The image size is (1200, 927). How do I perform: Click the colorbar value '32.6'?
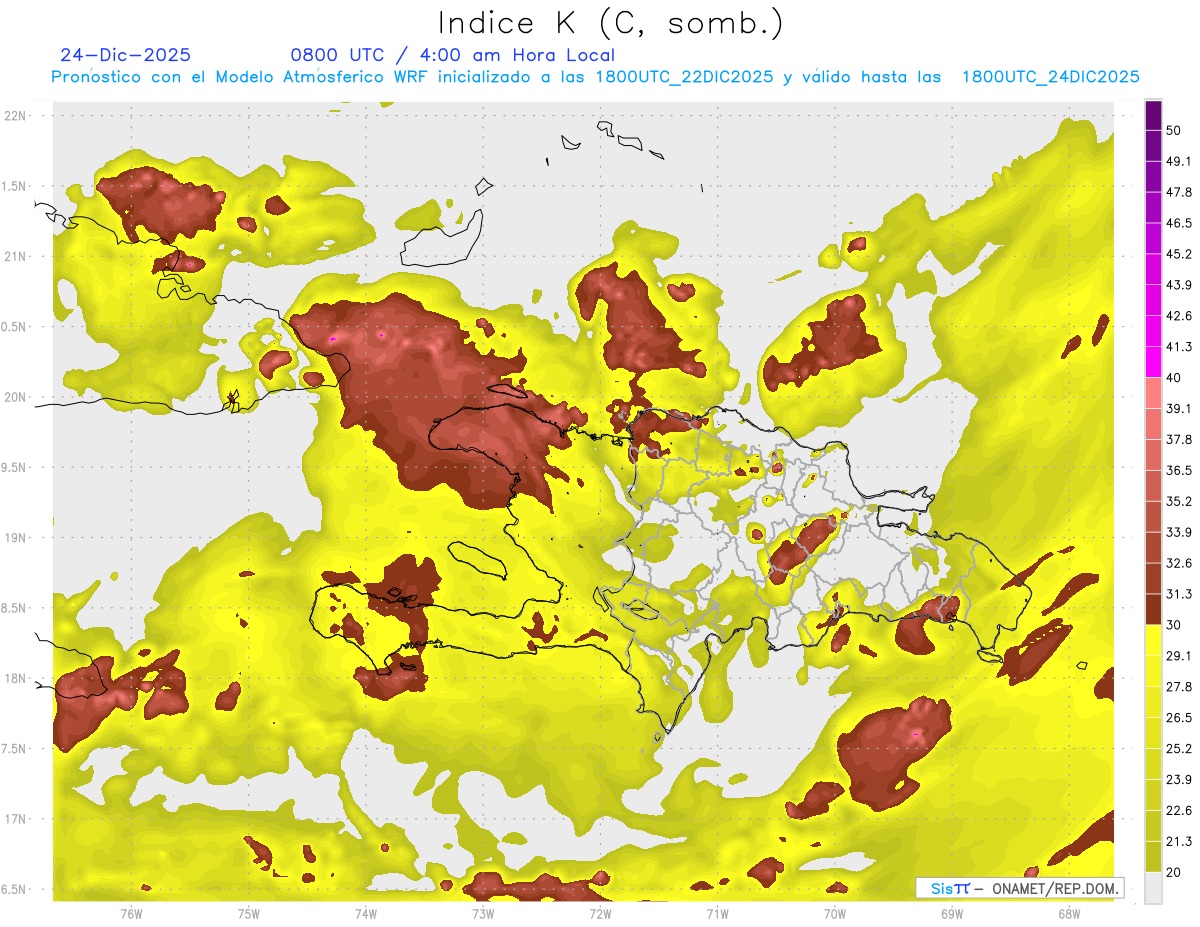point(1179,563)
